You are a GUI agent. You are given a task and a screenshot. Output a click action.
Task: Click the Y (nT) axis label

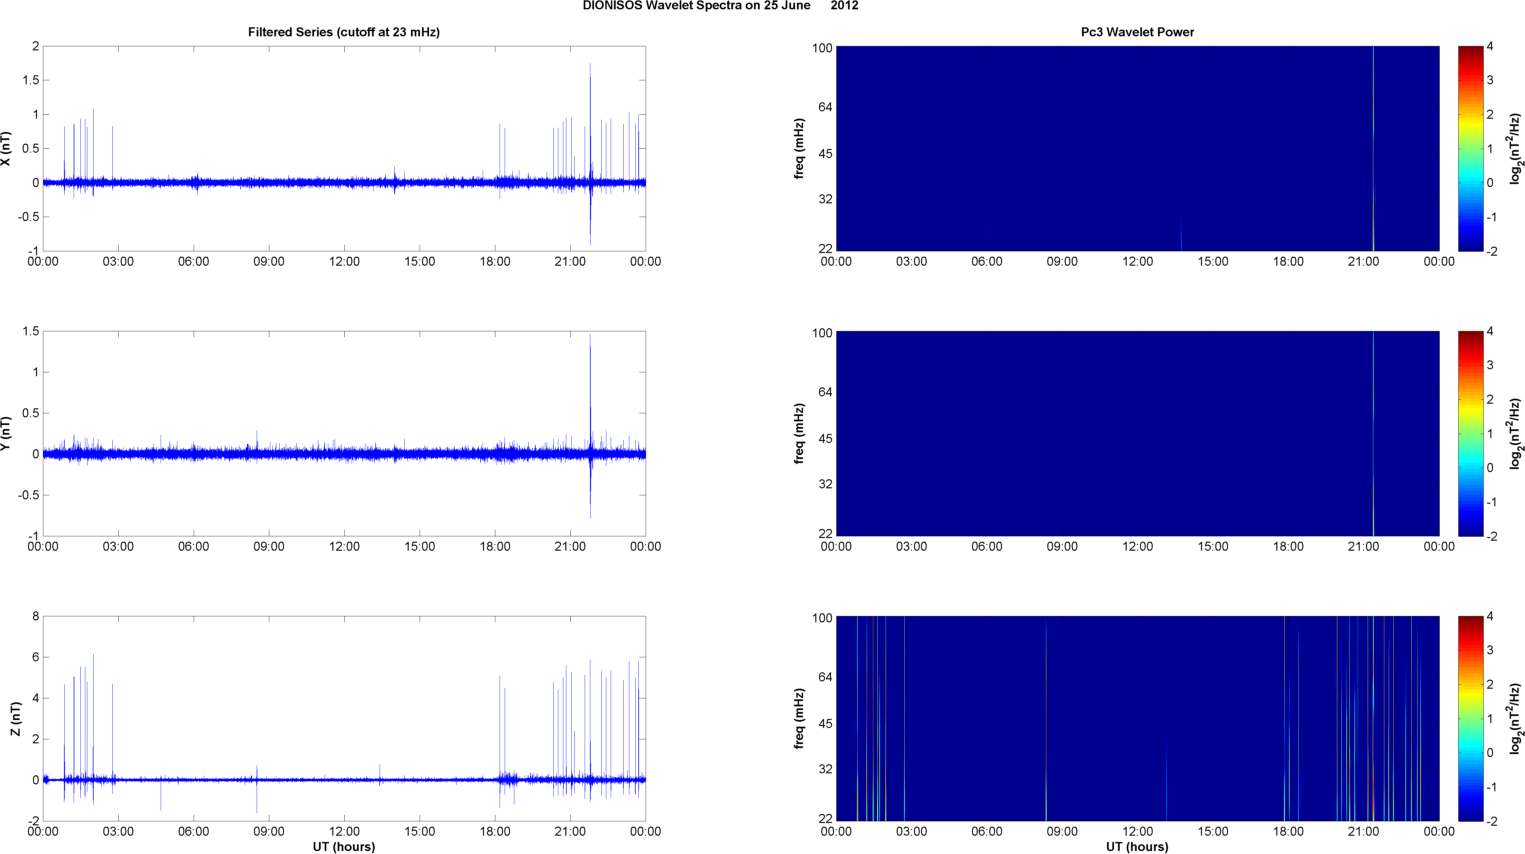tap(6, 434)
